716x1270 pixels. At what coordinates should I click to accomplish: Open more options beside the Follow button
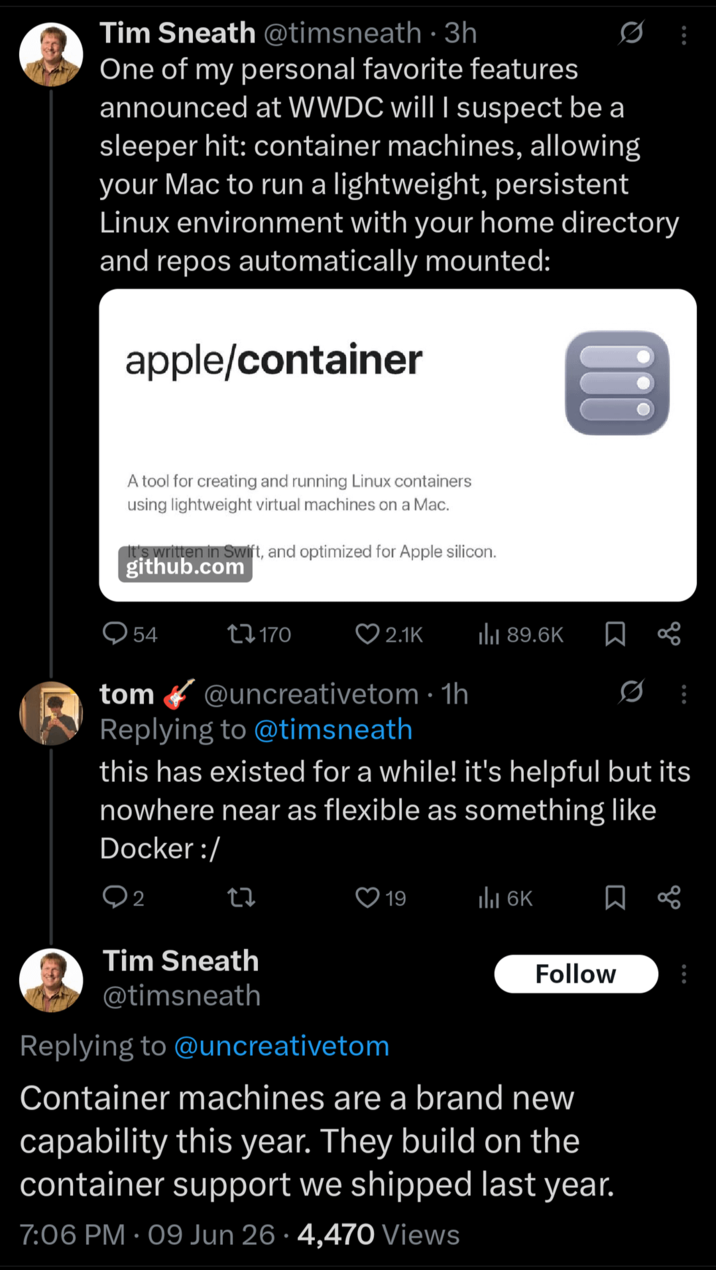pyautogui.click(x=684, y=974)
